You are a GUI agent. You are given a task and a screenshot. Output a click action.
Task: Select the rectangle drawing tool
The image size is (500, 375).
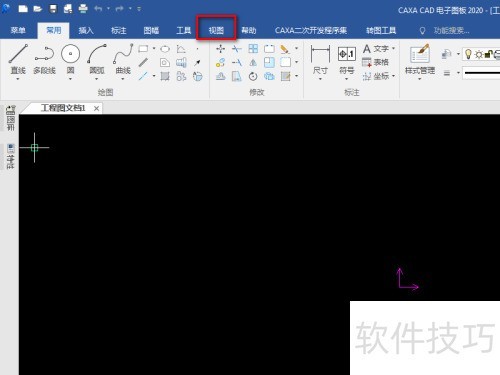(x=143, y=49)
